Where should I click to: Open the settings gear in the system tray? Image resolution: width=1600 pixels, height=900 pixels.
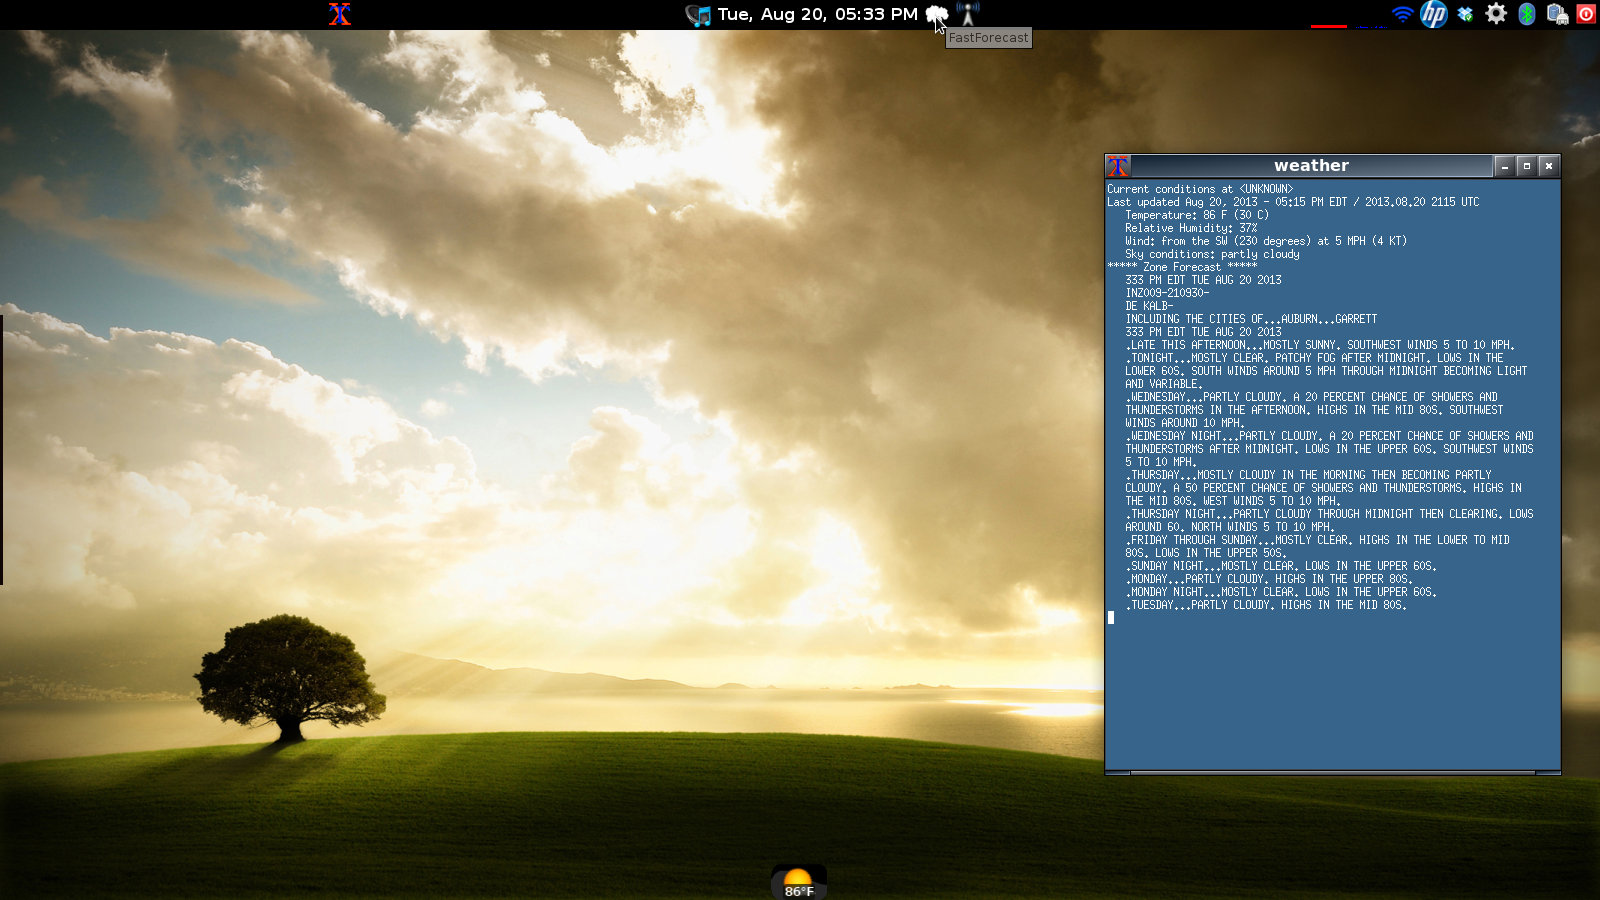tap(1496, 13)
